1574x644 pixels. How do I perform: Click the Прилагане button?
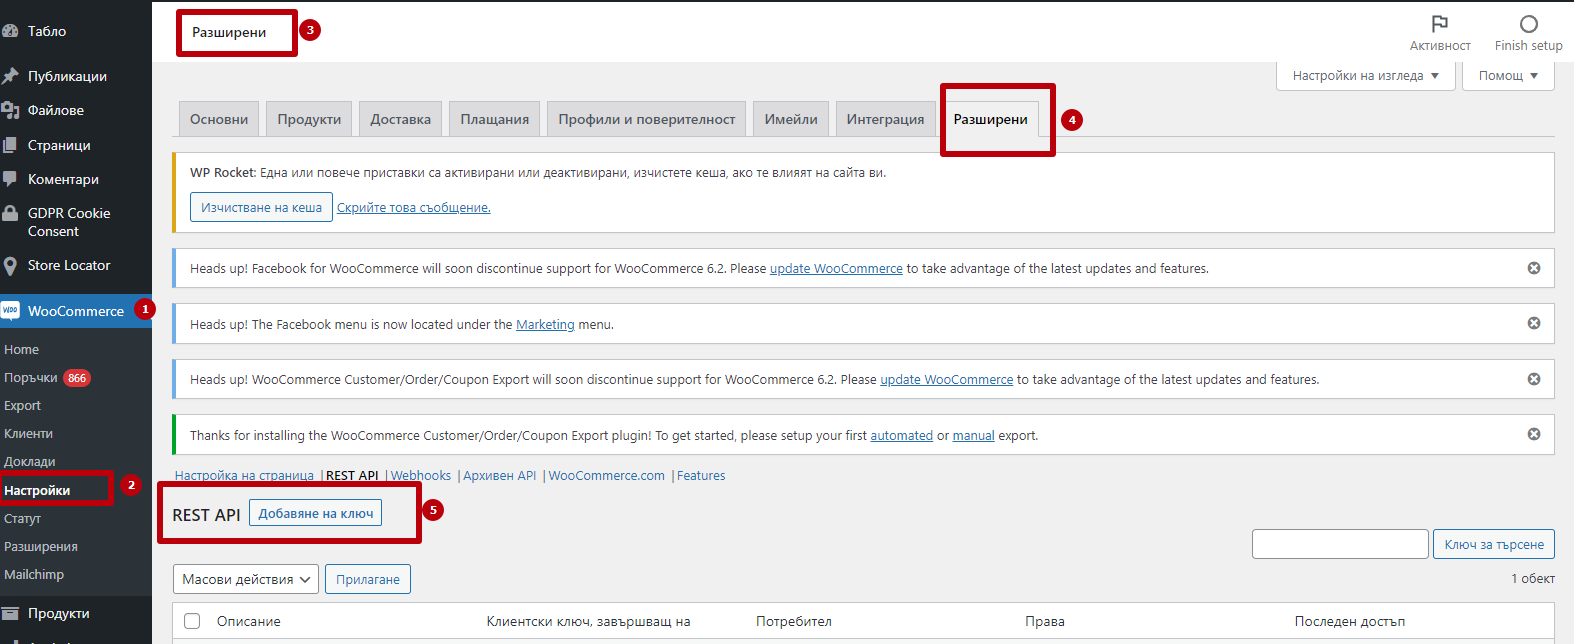pyautogui.click(x=368, y=579)
